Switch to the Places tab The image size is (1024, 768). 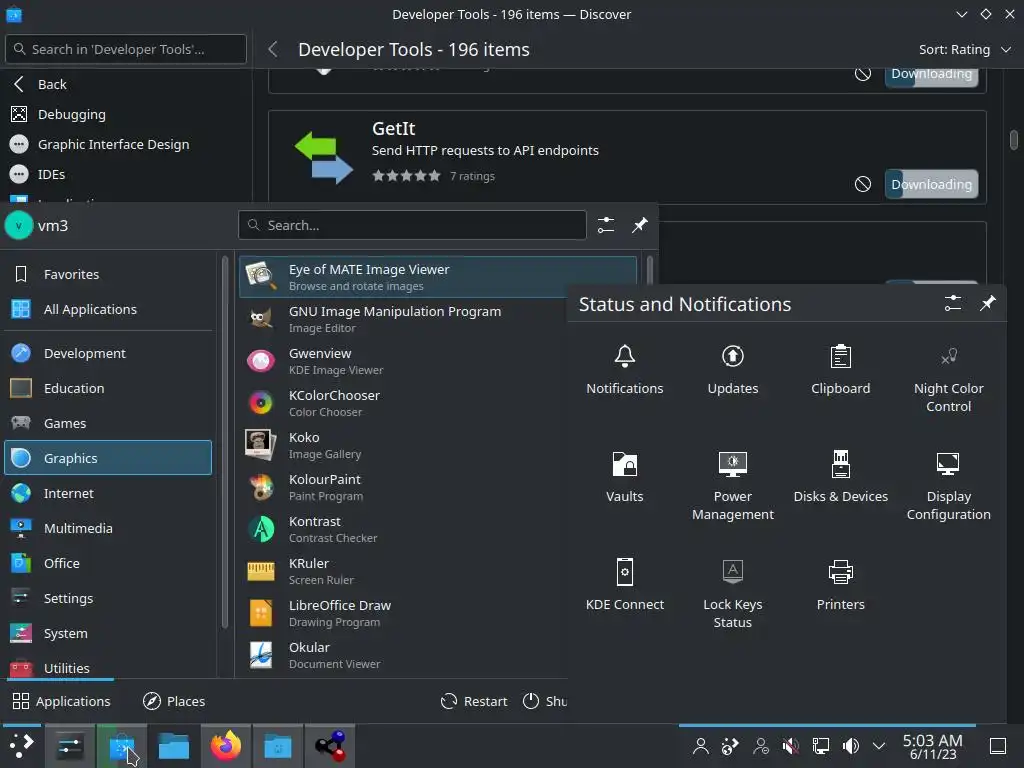[x=174, y=701]
